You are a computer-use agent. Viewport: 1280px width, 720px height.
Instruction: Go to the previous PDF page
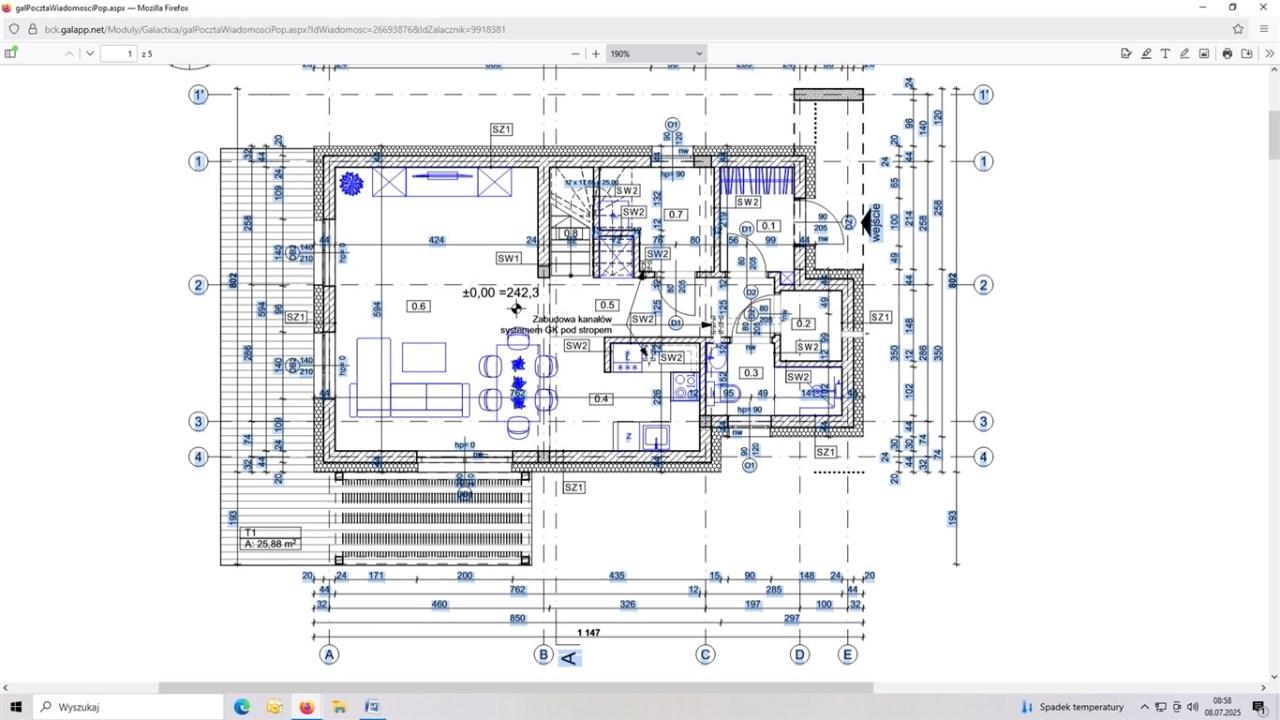69,53
